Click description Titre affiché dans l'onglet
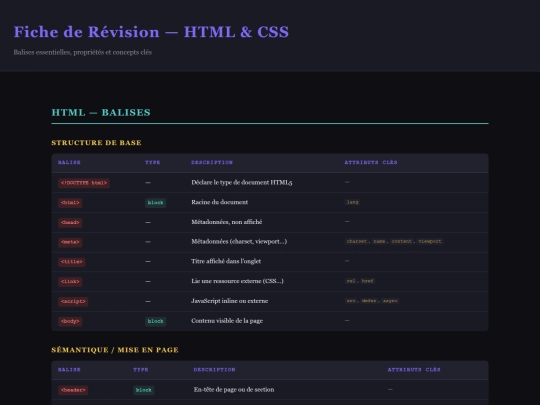This screenshot has height=405, width=540. click(226, 261)
